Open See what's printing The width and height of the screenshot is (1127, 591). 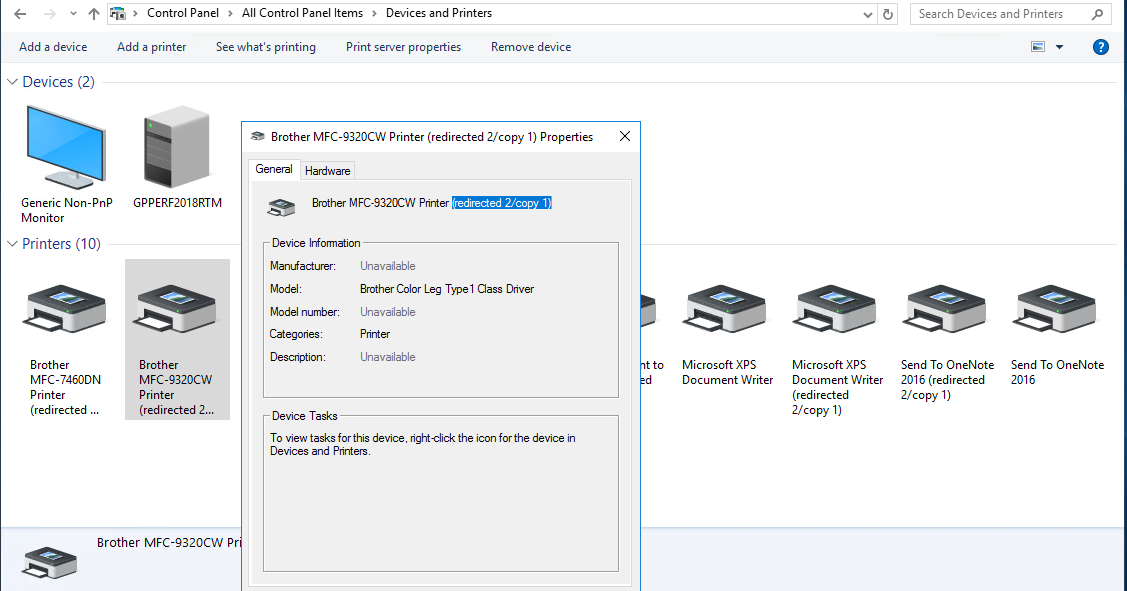266,47
